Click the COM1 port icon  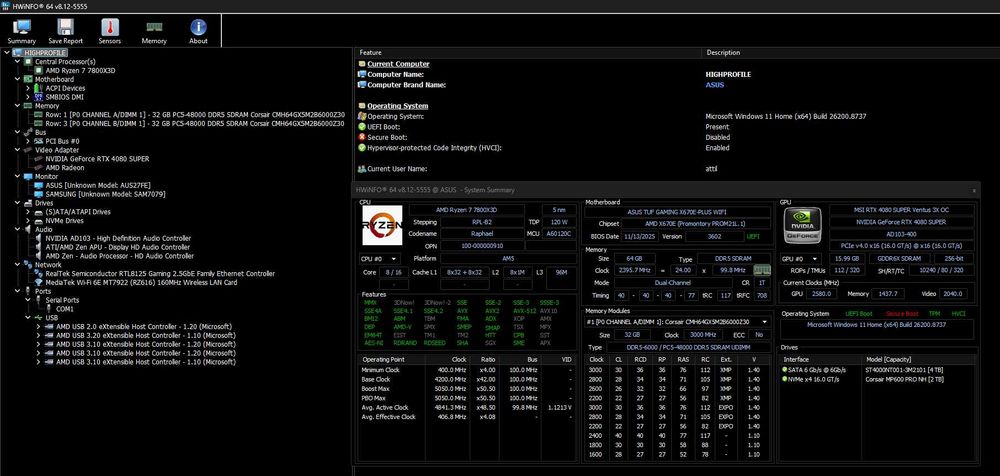[x=50, y=309]
